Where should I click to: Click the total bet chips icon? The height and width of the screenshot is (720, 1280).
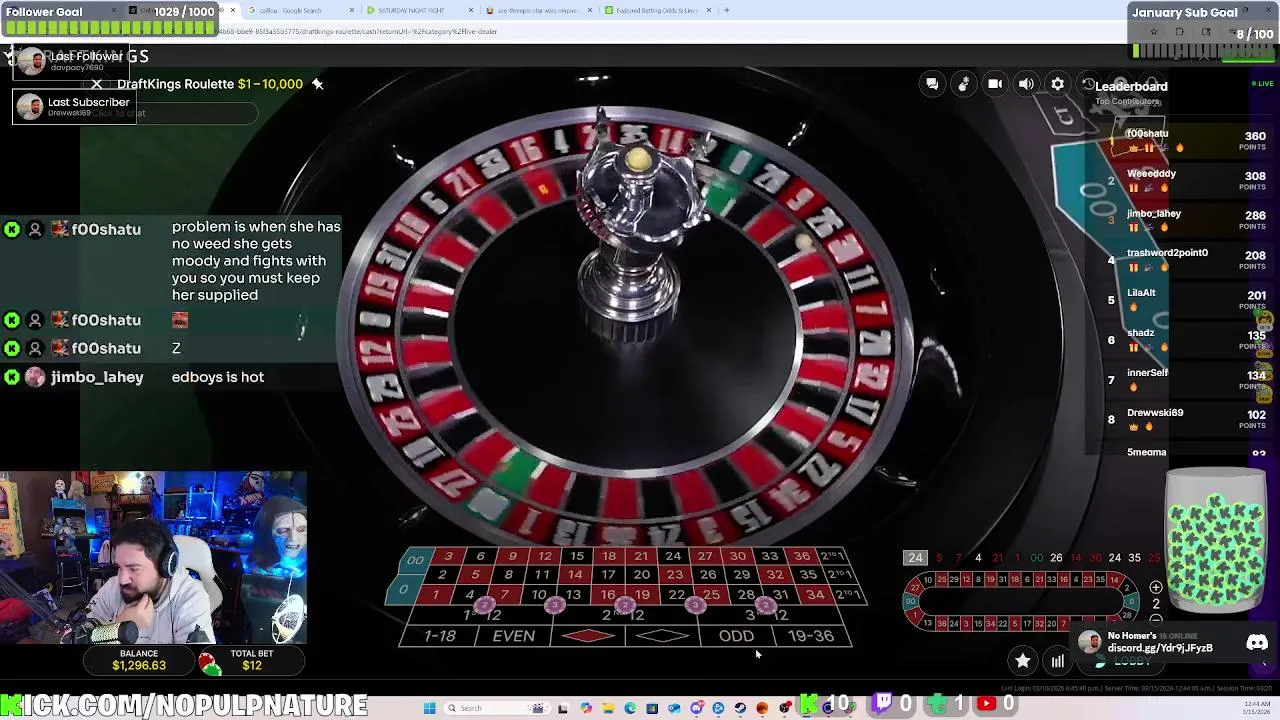click(x=208, y=661)
